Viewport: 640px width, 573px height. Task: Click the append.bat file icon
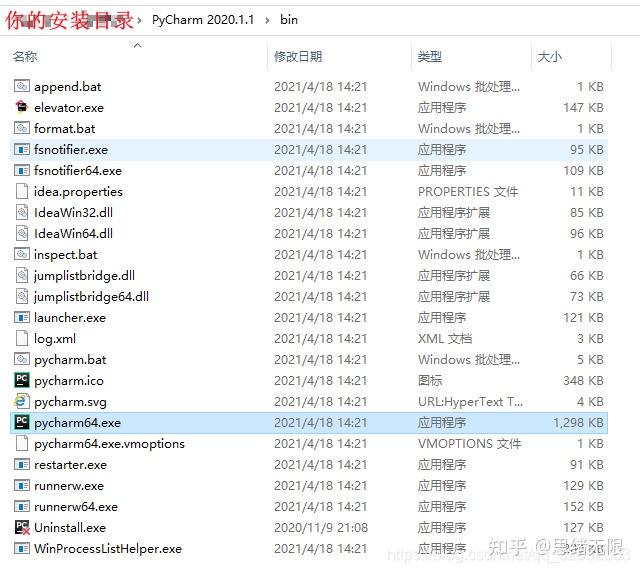click(x=22, y=86)
